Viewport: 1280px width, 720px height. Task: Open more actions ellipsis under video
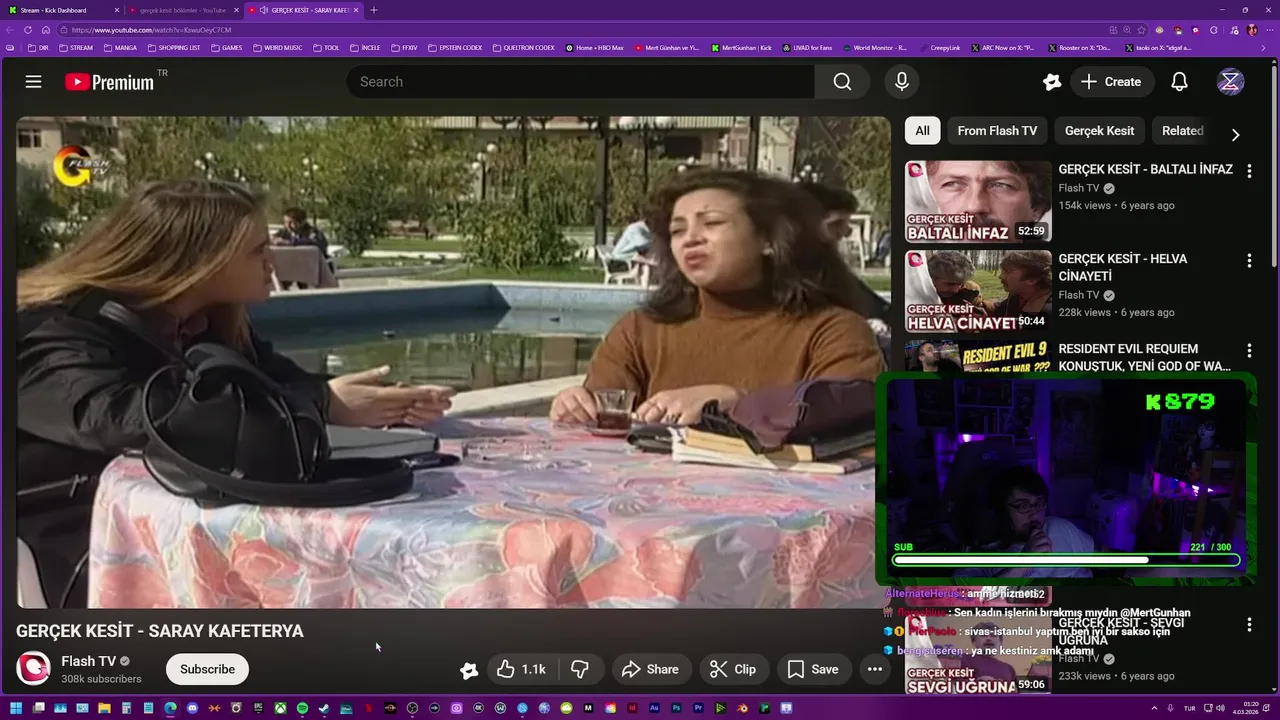(x=874, y=669)
